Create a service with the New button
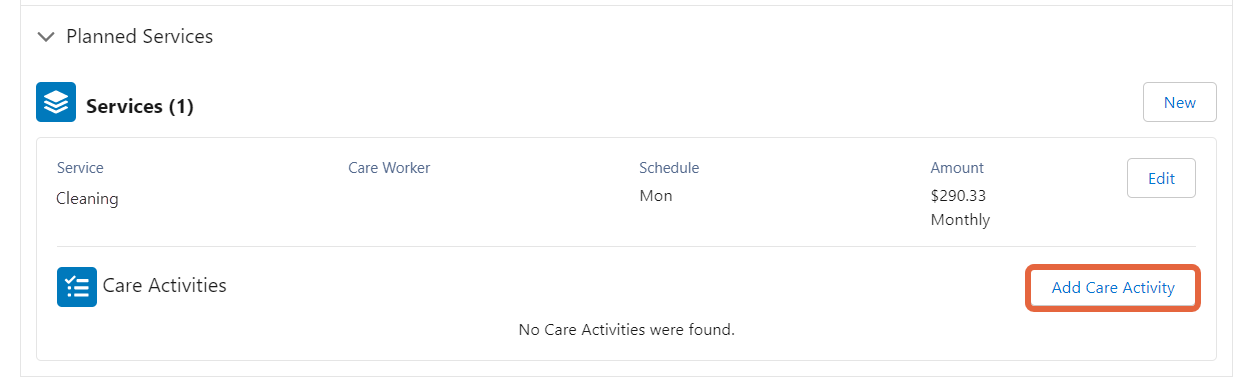The height and width of the screenshot is (379, 1253). pos(1180,102)
